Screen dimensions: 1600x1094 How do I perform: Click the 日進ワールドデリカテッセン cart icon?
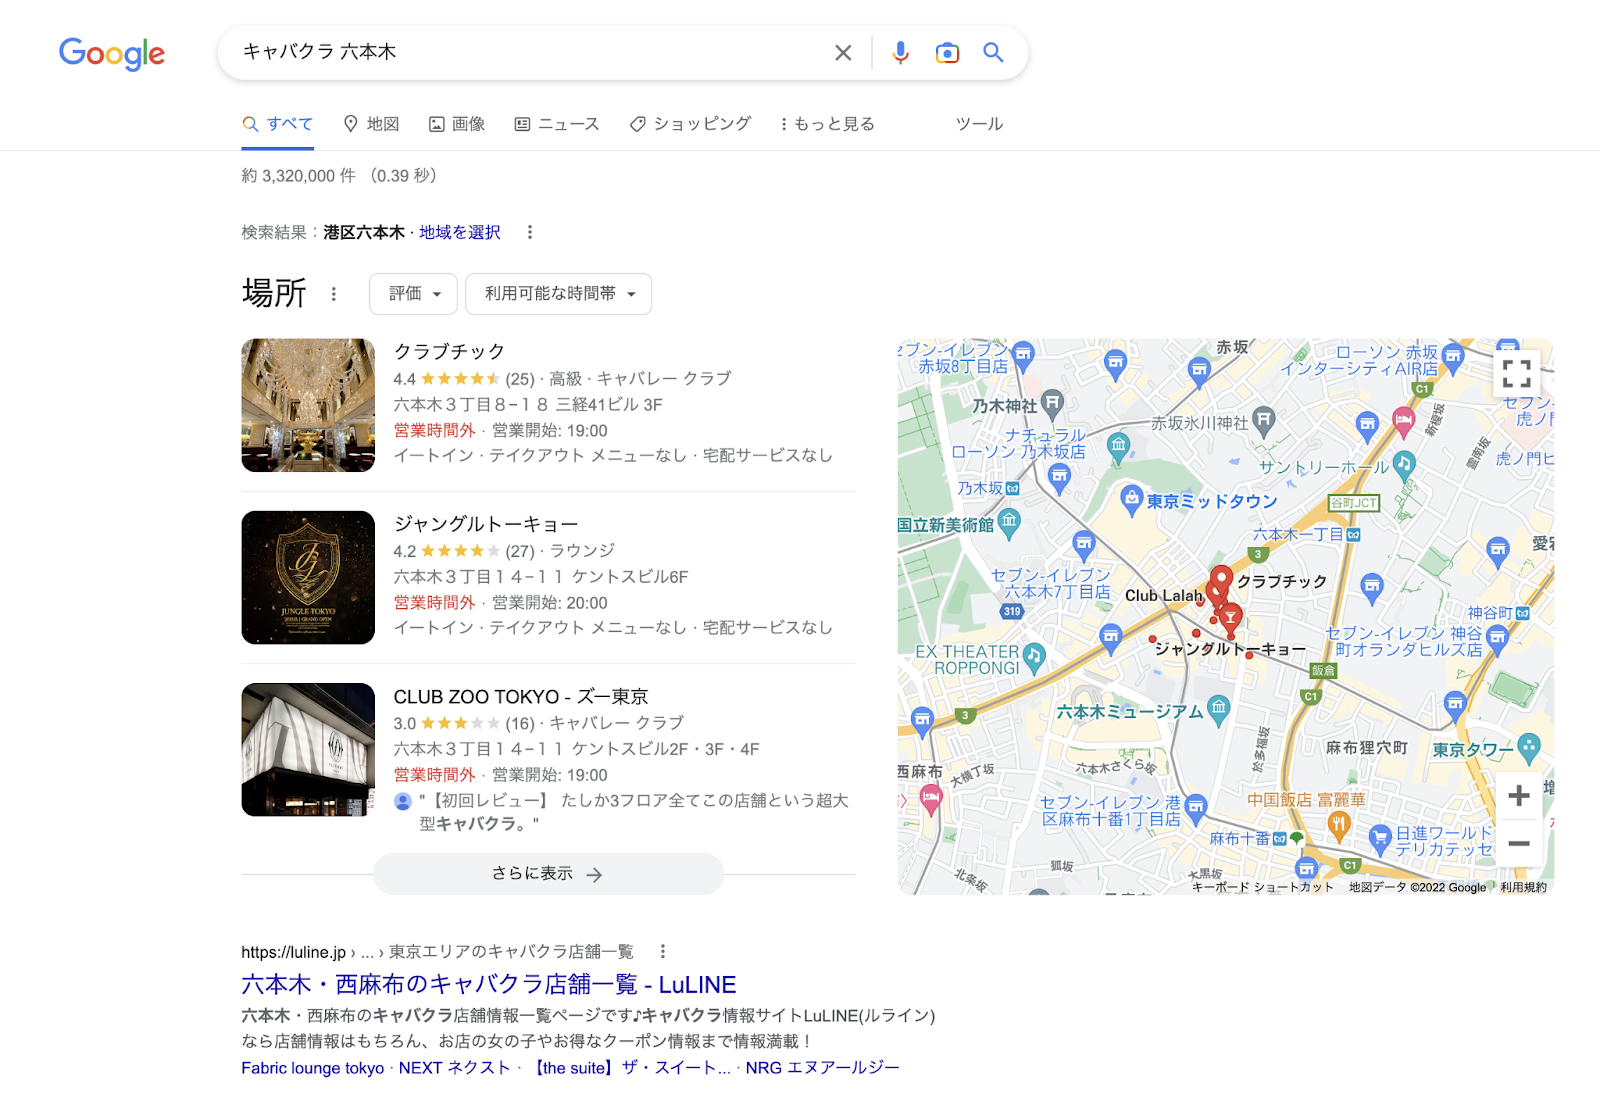coord(1380,838)
